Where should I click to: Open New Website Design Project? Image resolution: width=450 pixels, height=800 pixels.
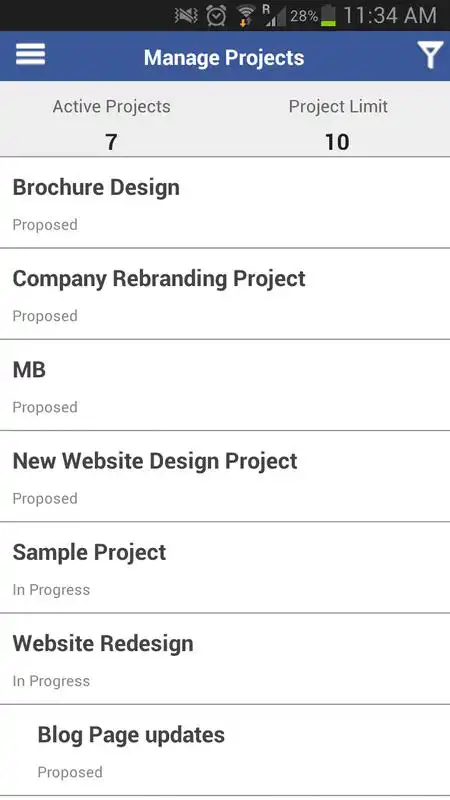(225, 477)
